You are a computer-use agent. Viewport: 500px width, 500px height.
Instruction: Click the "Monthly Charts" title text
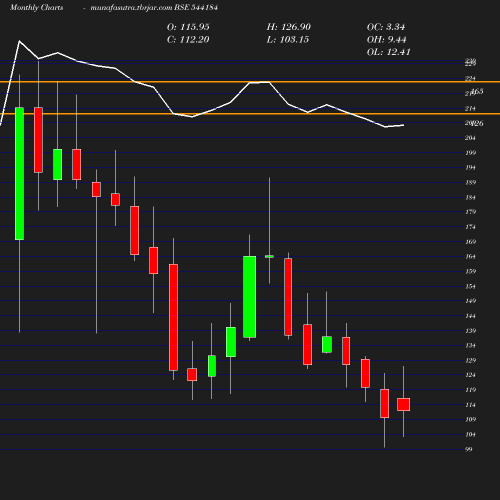(x=37, y=8)
